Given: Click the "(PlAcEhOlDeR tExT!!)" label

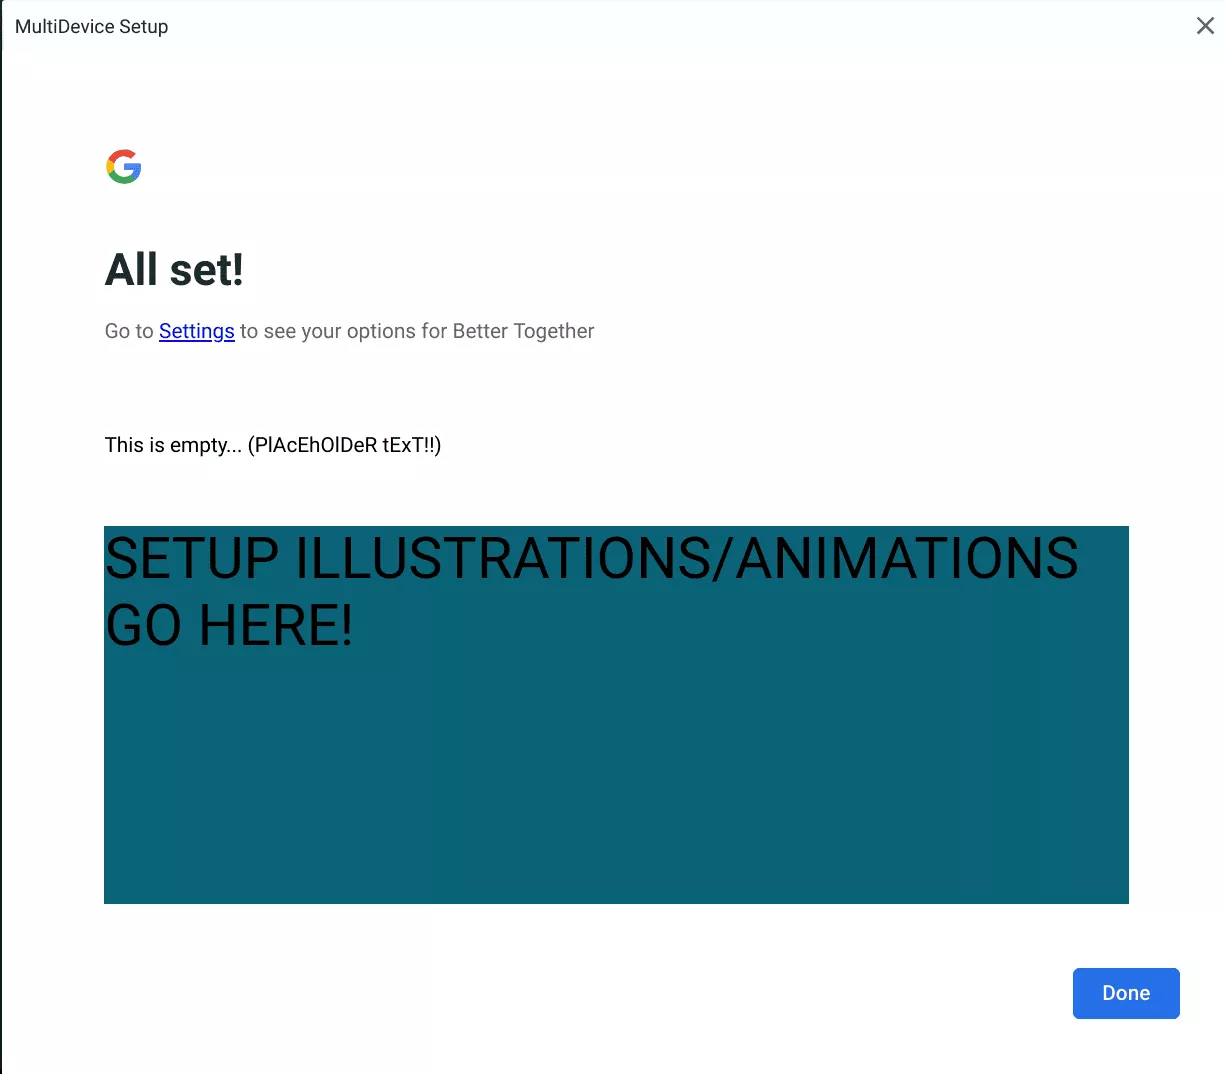Looking at the screenshot, I should click(344, 445).
